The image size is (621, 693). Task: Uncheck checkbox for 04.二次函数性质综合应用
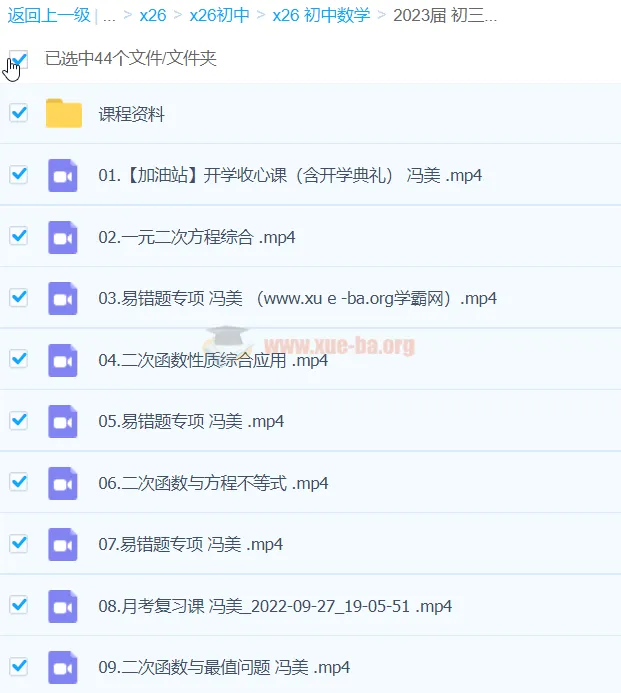pos(19,358)
